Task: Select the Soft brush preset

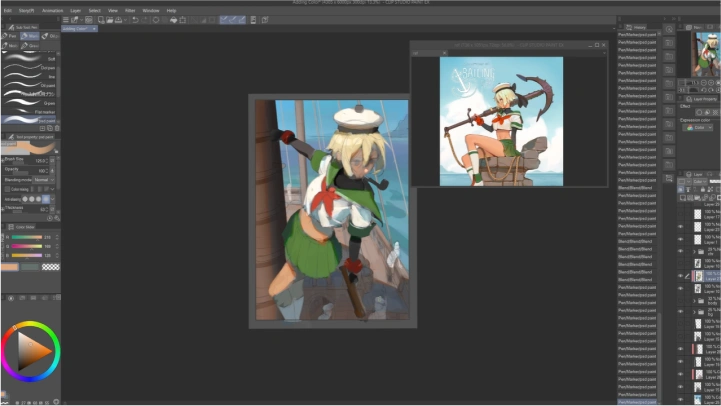Action: click(x=29, y=59)
